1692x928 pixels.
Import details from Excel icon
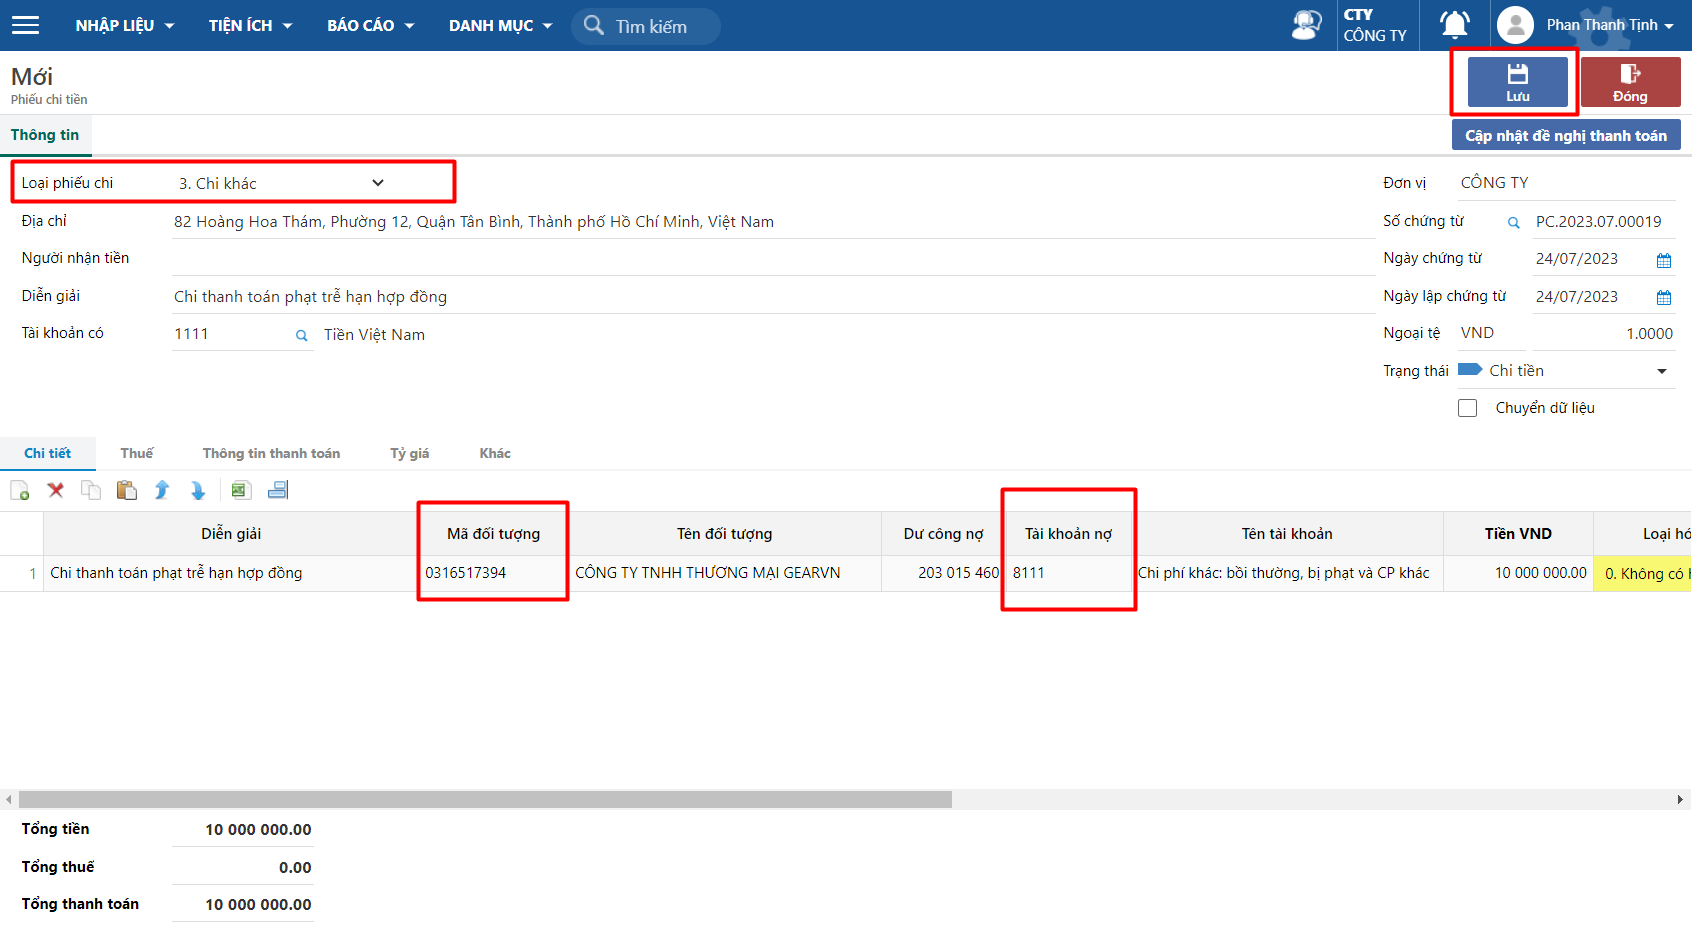tap(240, 490)
